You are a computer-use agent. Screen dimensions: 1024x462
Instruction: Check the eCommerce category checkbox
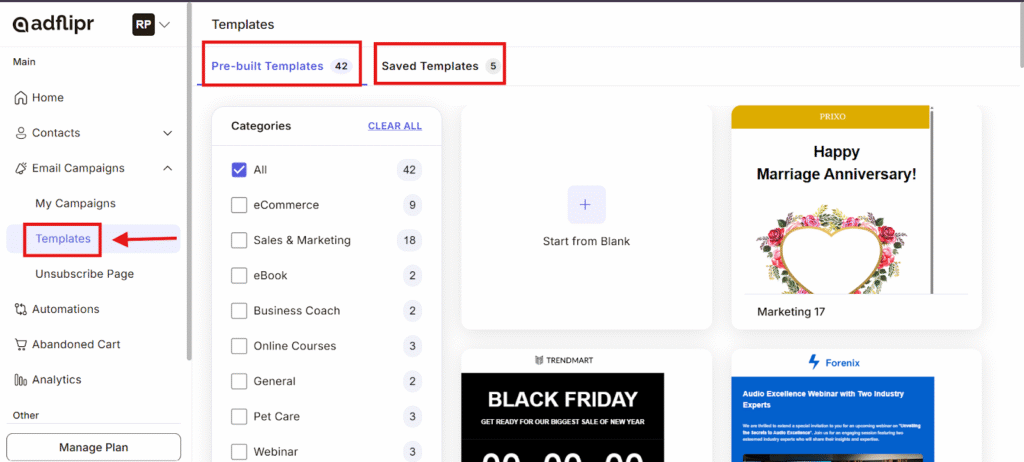point(239,205)
